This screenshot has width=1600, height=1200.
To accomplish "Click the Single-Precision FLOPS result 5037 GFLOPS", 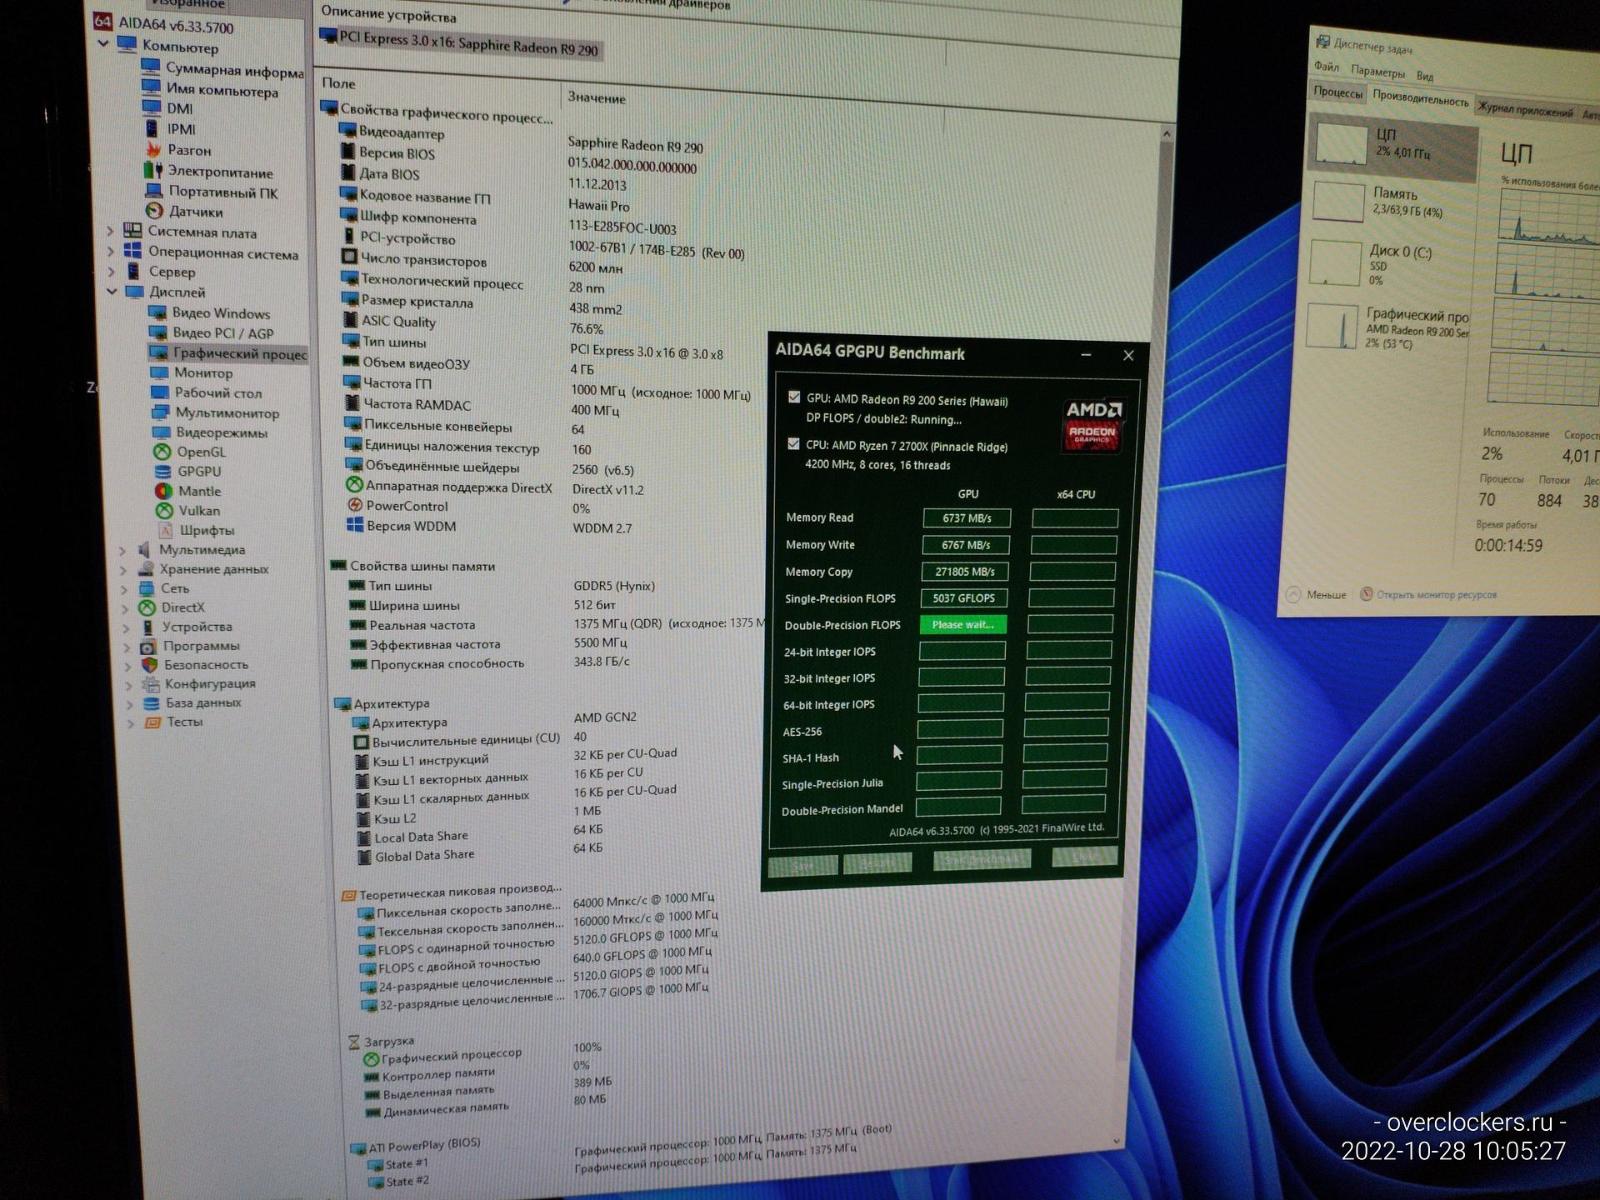I will click(963, 598).
